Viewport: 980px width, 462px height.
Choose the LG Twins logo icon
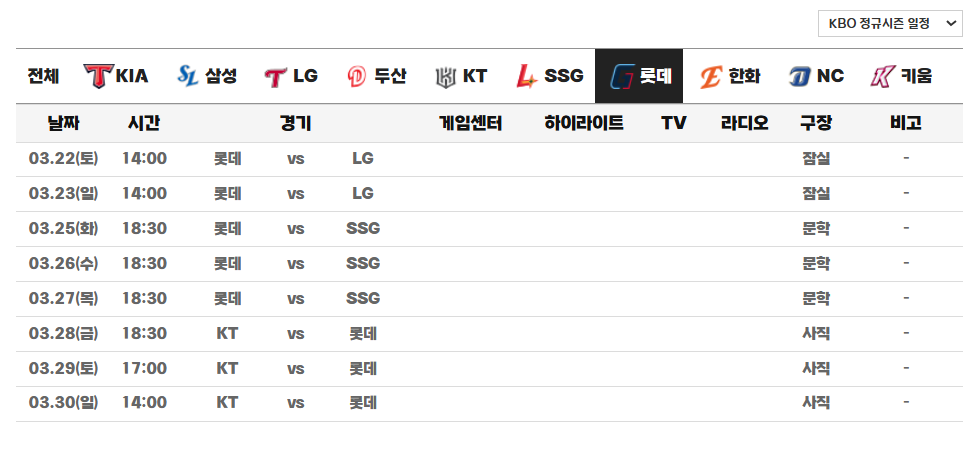(x=276, y=77)
